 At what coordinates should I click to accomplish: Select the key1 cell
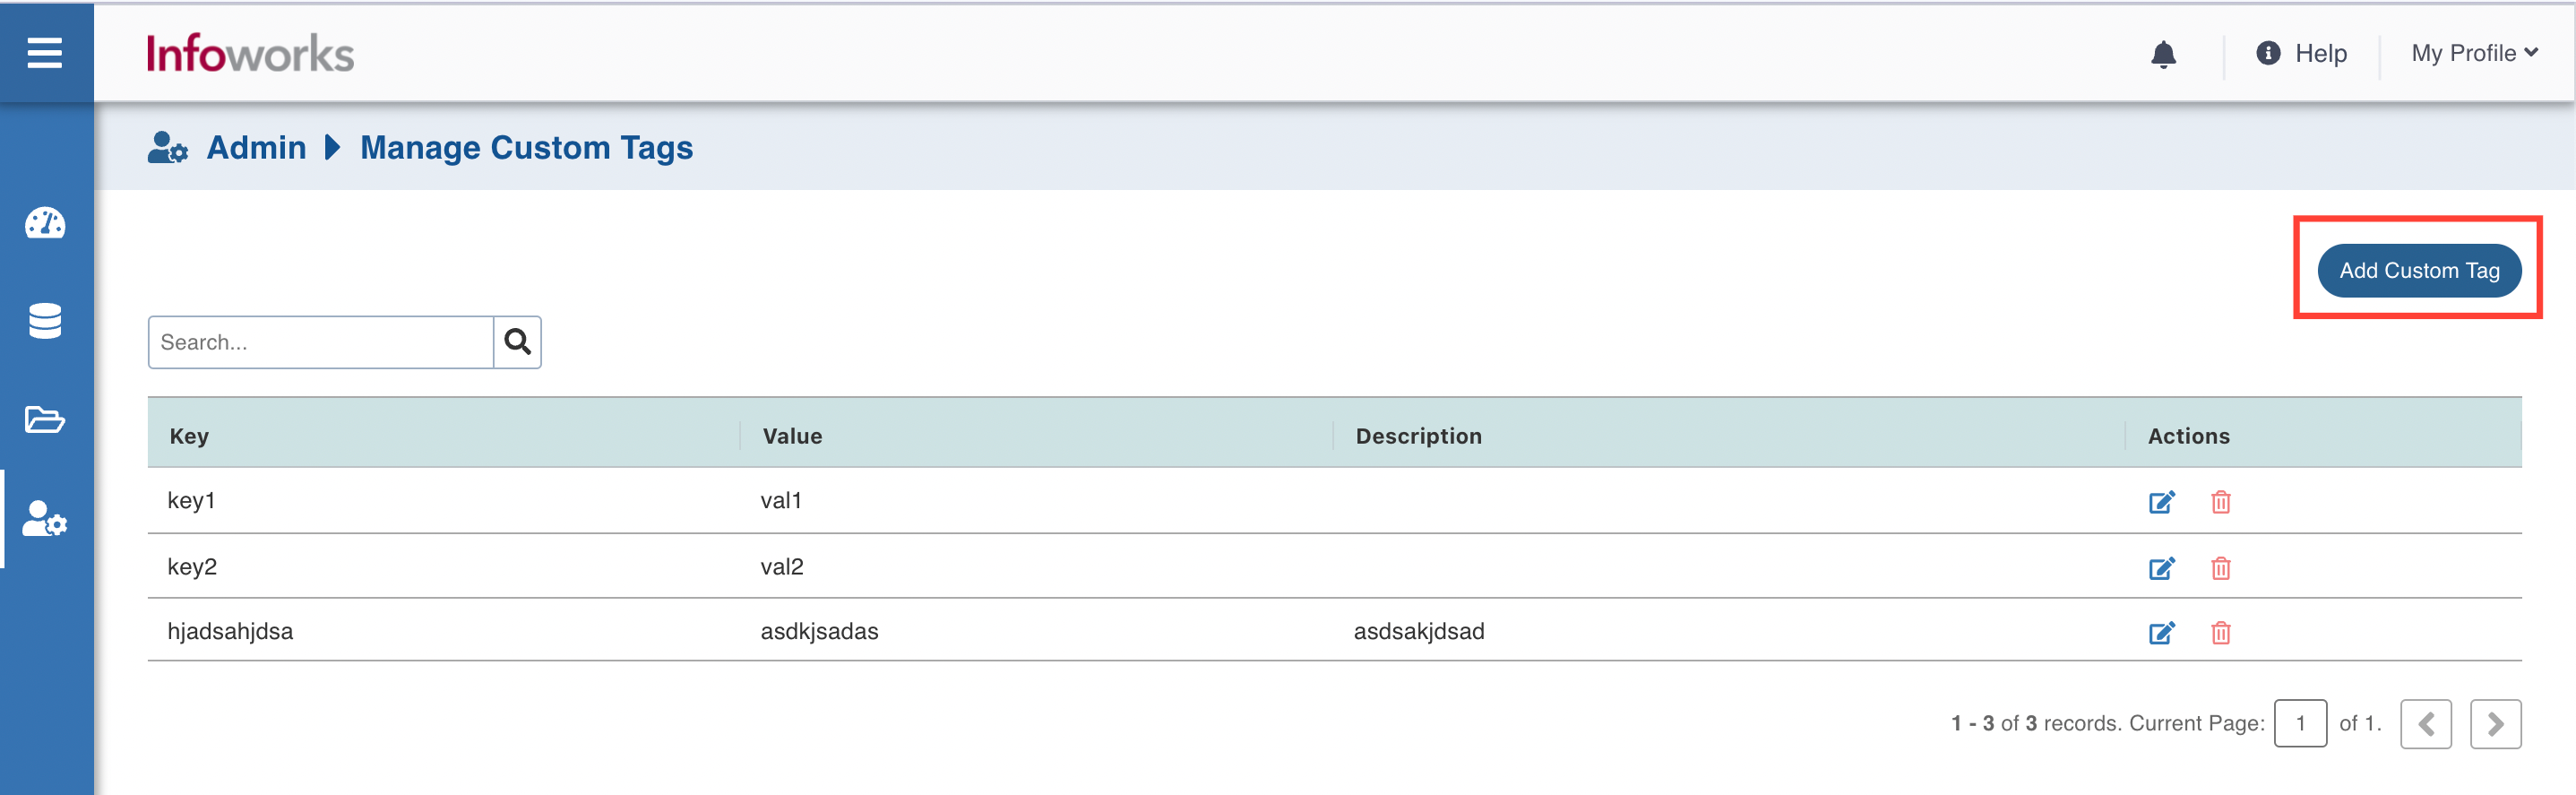191,500
